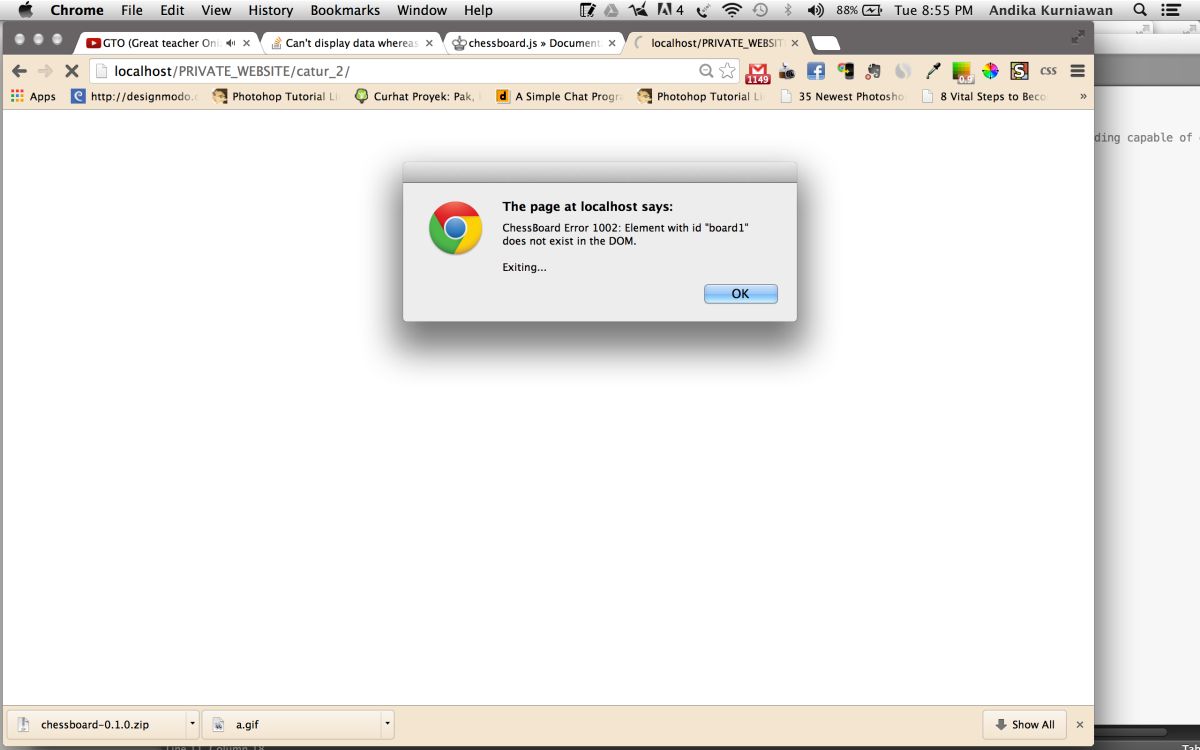Open the chessboard-0.1.0.zip download

(96, 724)
